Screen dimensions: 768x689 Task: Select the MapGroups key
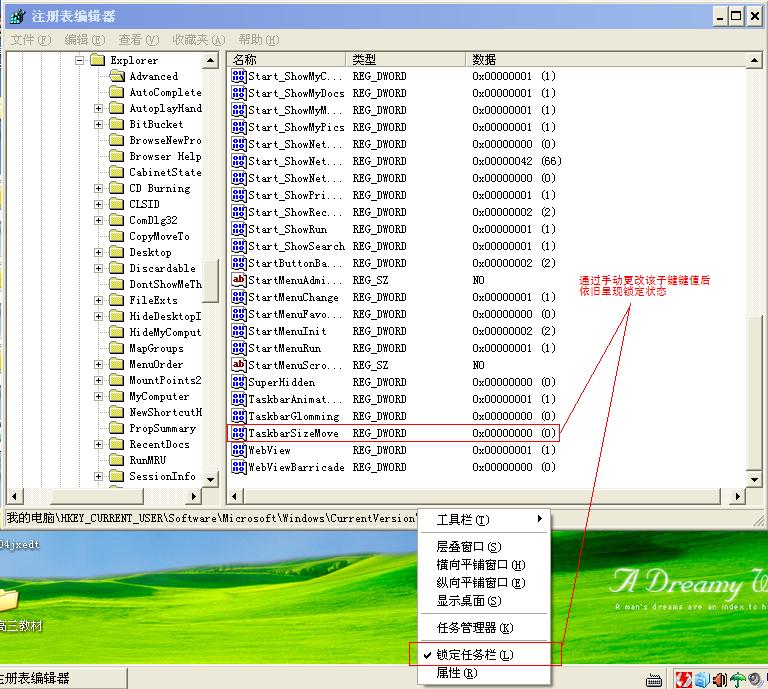156,348
